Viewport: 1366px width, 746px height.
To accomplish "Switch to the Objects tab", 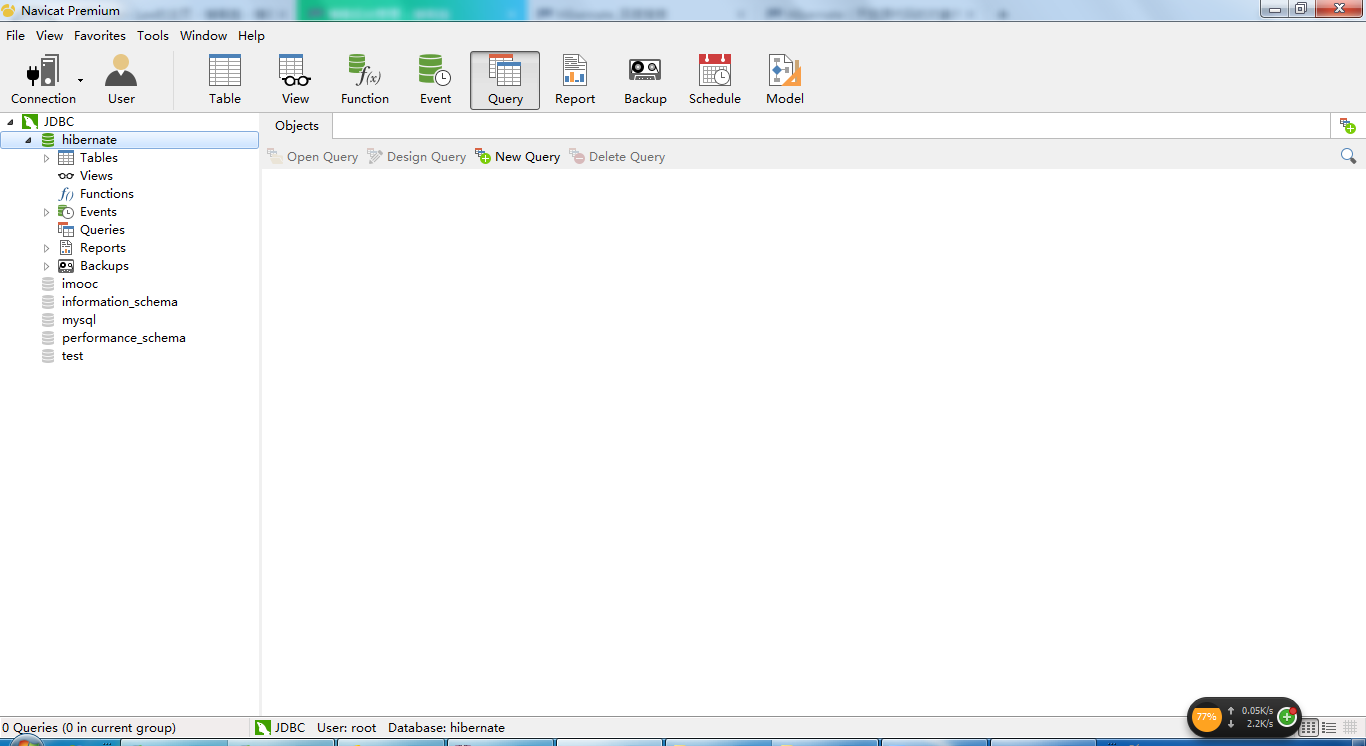I will (x=297, y=126).
